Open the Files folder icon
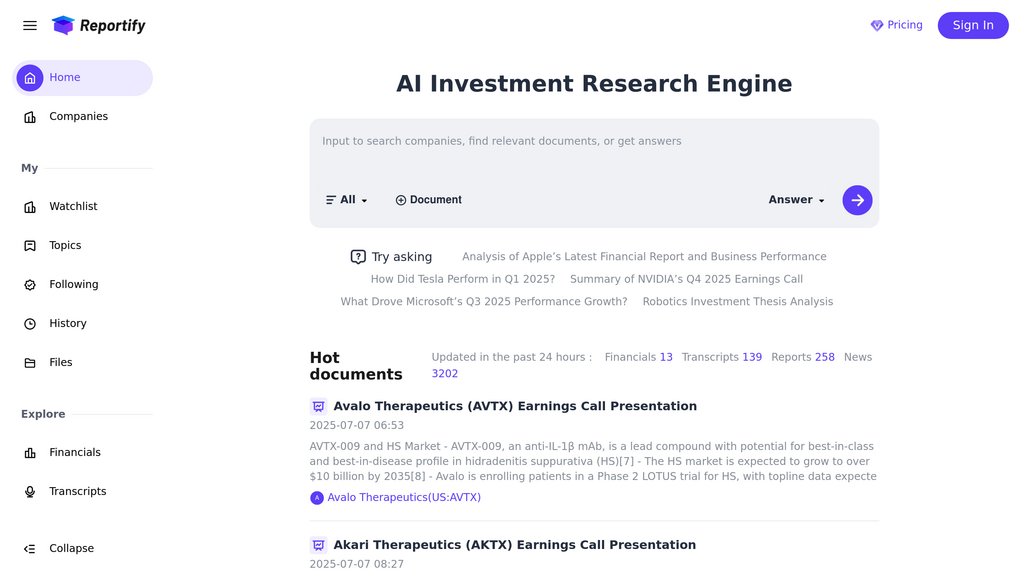Viewport: 1024px width, 576px height. coord(30,362)
